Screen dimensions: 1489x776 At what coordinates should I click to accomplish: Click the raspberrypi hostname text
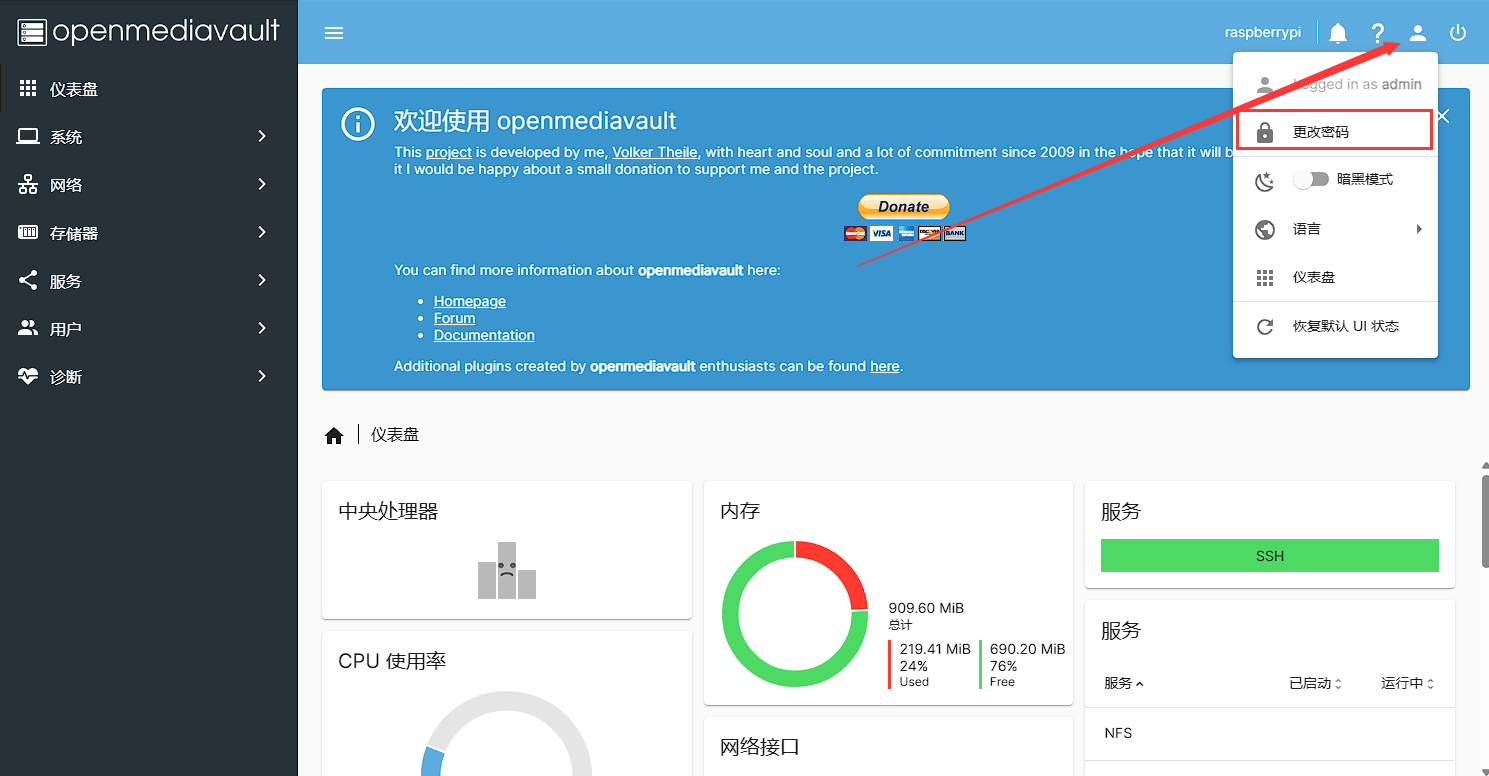pos(1263,33)
